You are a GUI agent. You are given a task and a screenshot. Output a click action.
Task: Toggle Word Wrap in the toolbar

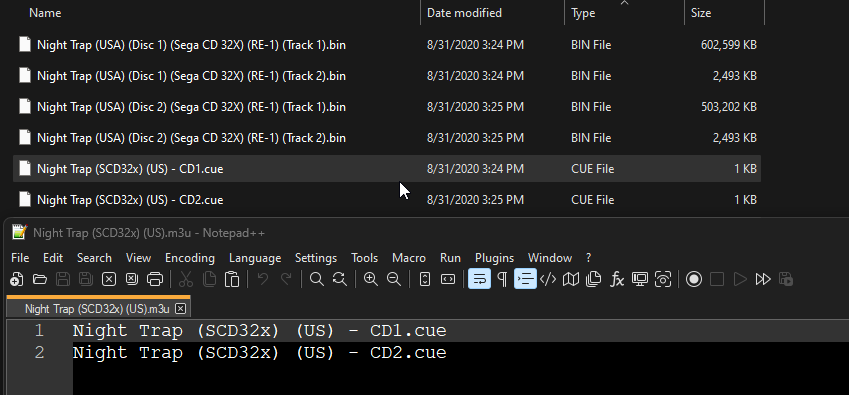(x=479, y=279)
